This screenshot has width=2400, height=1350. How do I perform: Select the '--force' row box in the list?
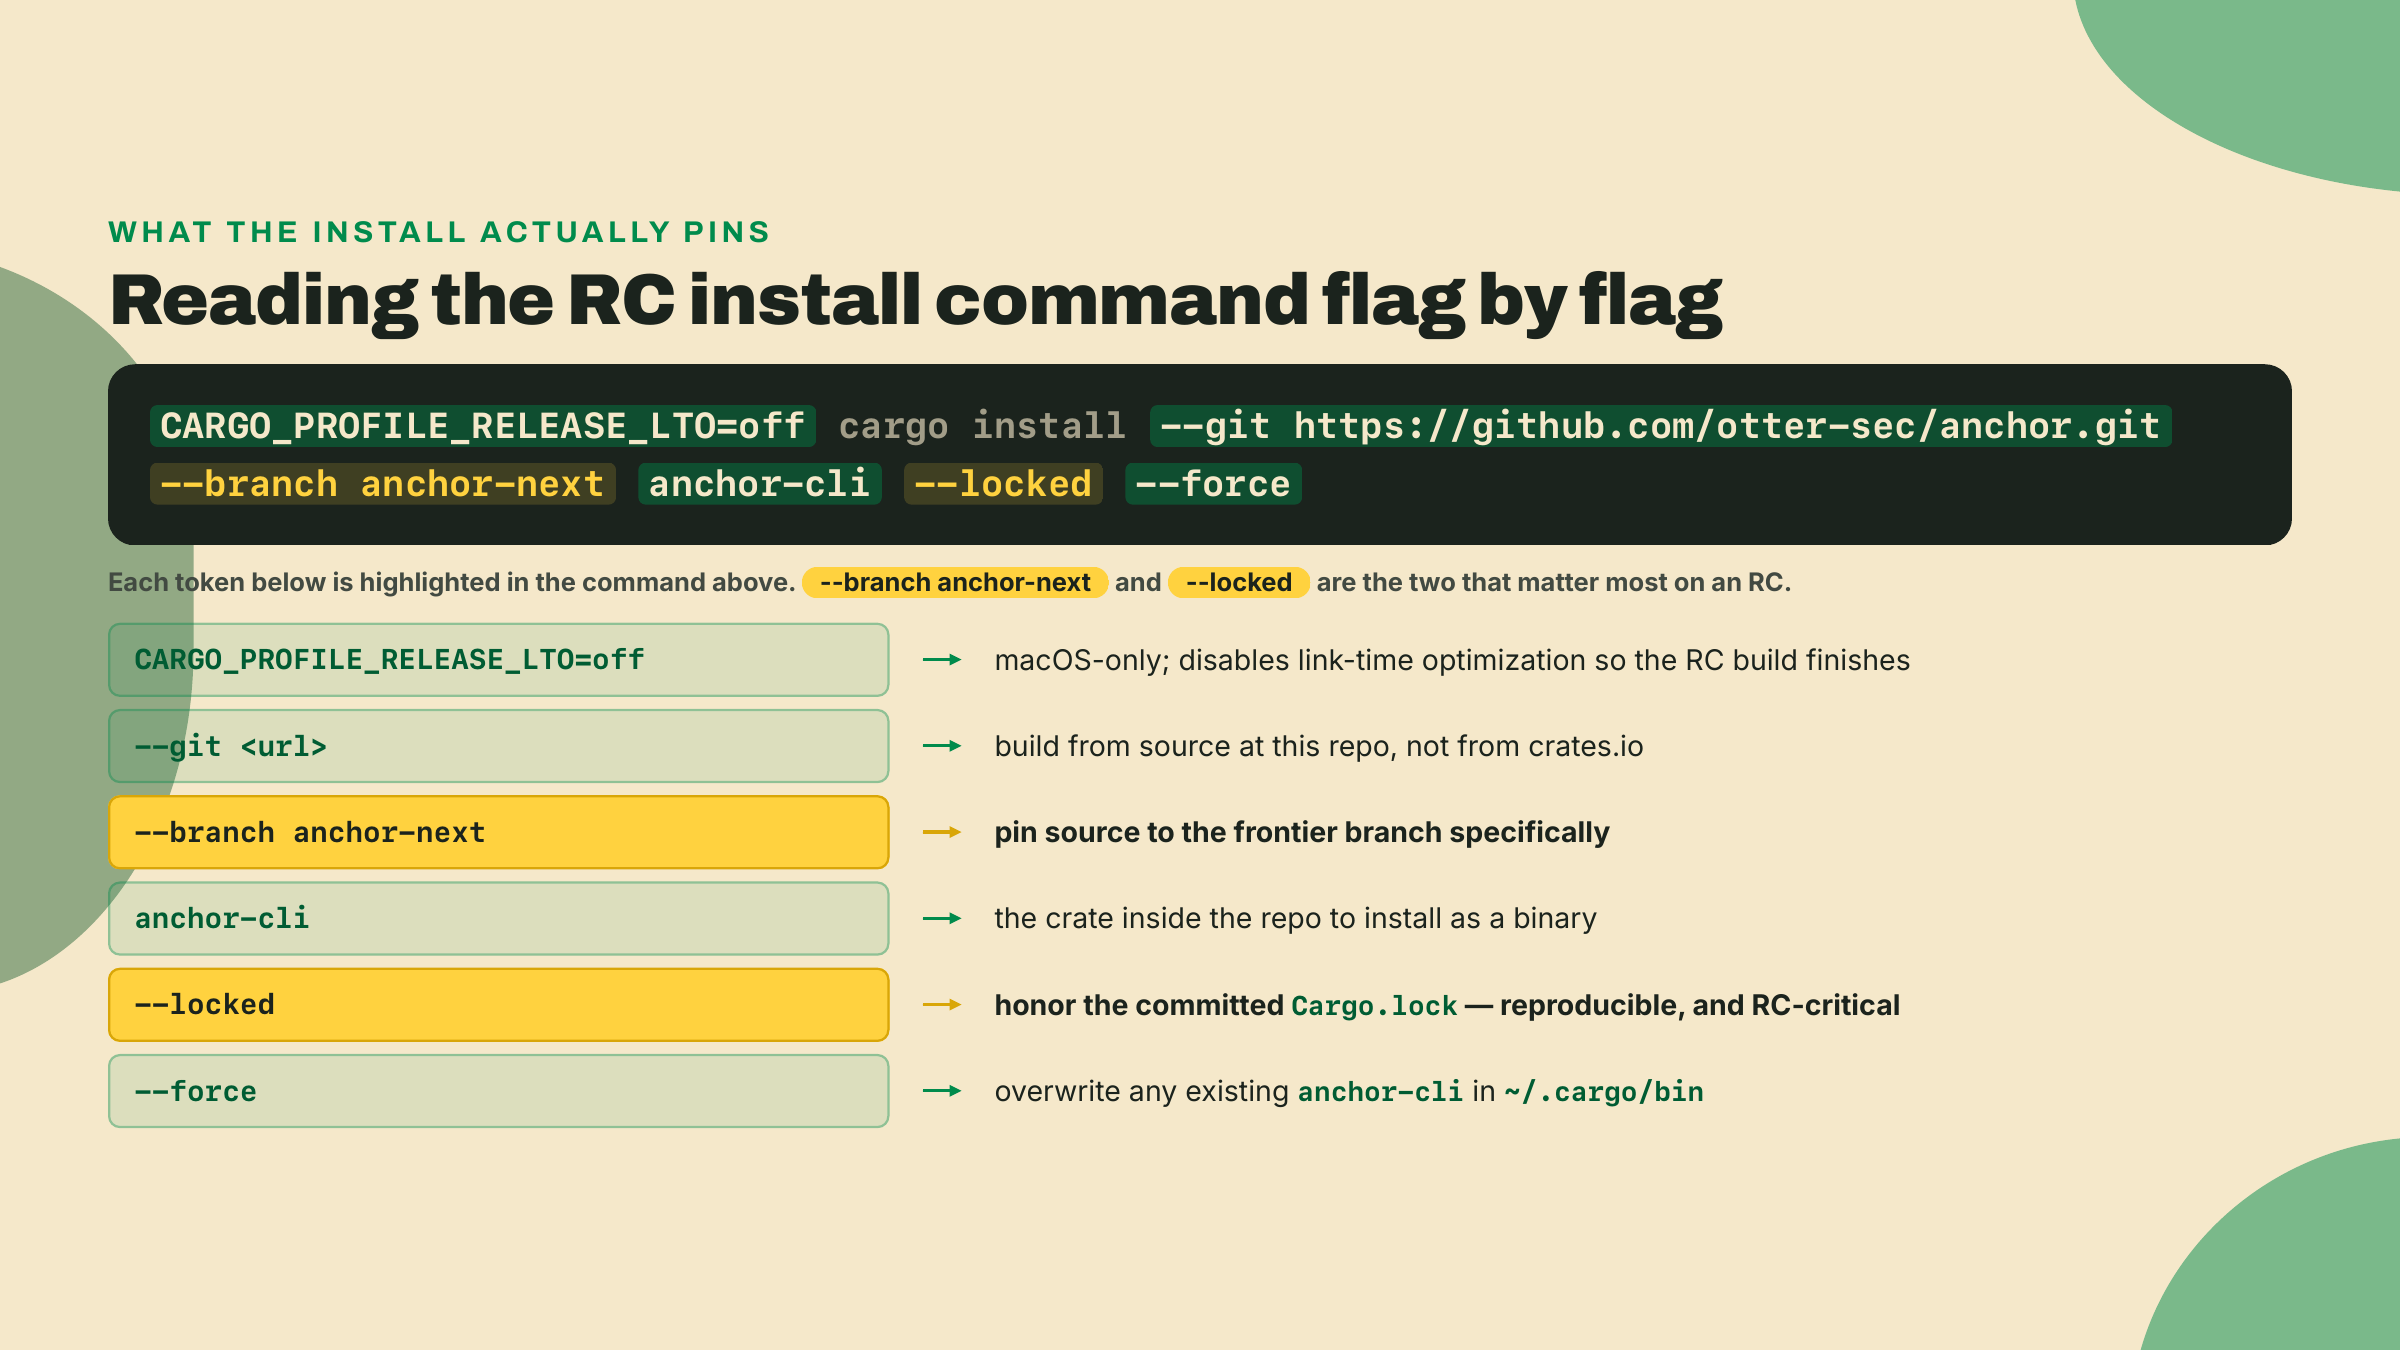(x=499, y=1091)
